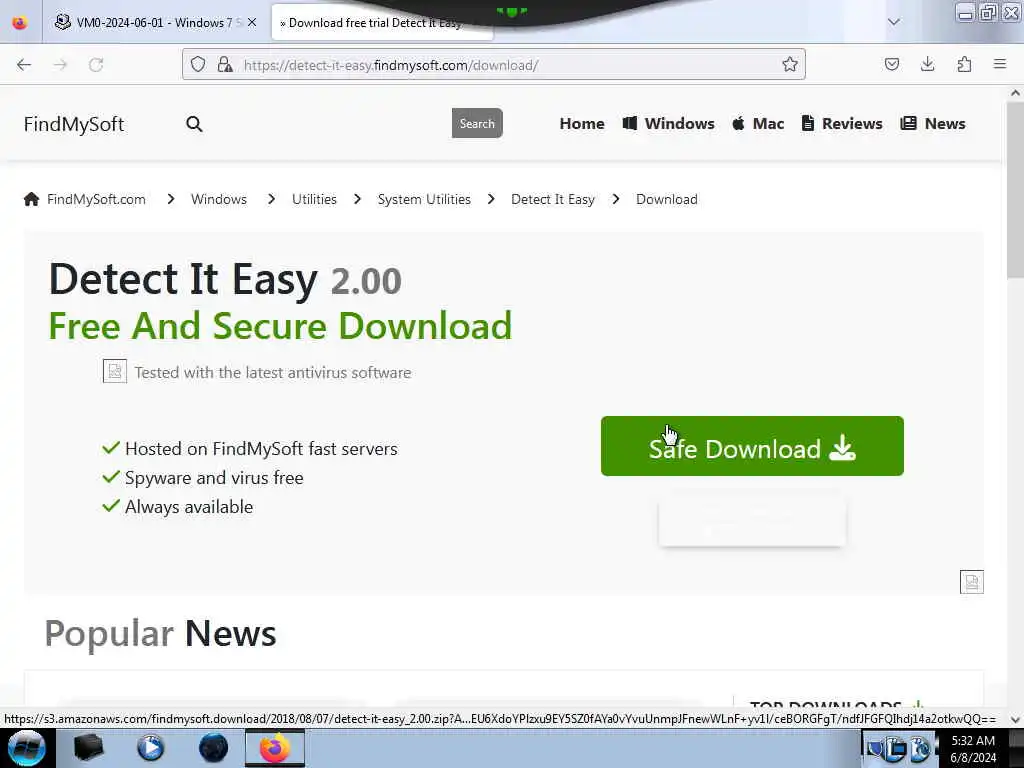Click the browser back arrow

tap(24, 65)
